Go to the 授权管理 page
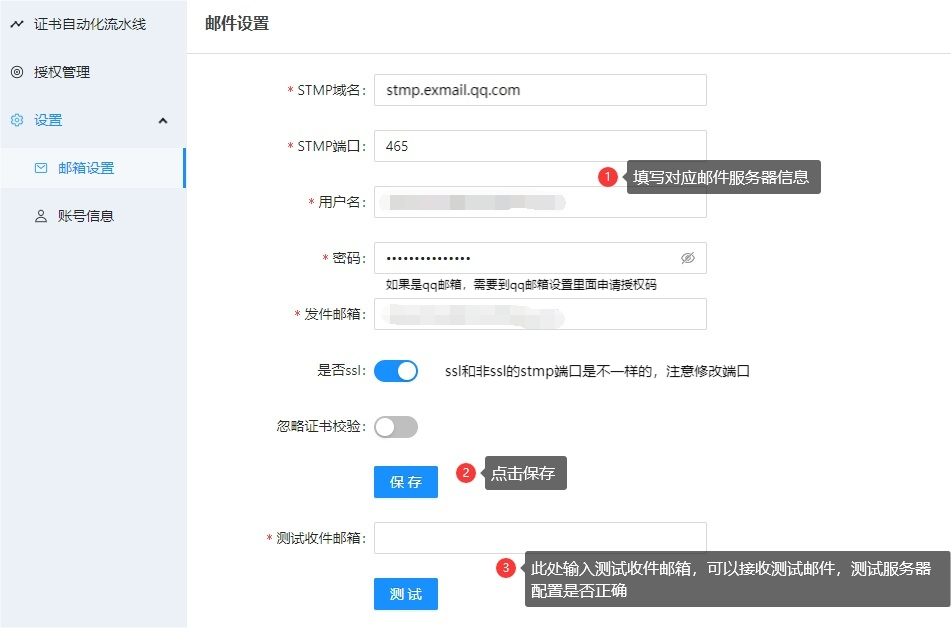 pos(62,72)
